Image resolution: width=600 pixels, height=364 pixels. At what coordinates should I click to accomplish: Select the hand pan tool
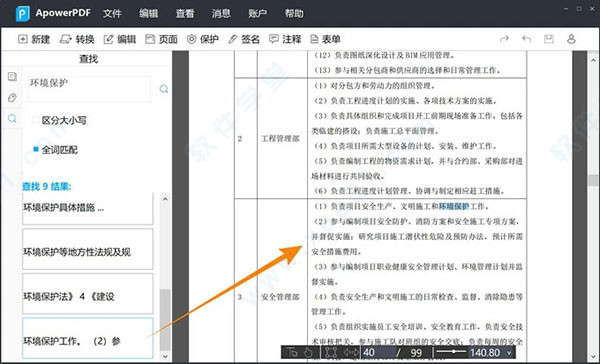tap(308, 352)
